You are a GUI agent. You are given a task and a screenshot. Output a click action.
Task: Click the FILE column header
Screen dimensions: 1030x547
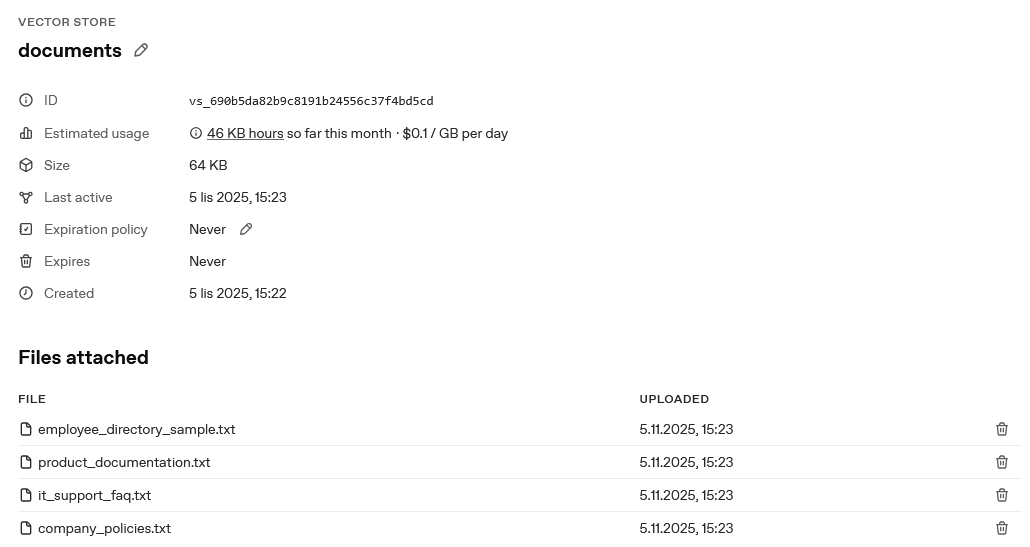pyautogui.click(x=32, y=399)
